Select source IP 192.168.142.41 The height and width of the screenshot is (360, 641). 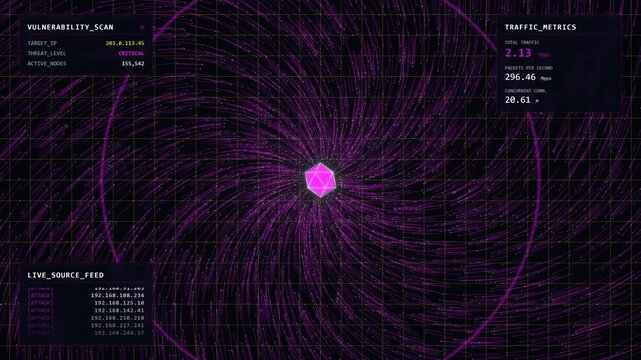119,311
